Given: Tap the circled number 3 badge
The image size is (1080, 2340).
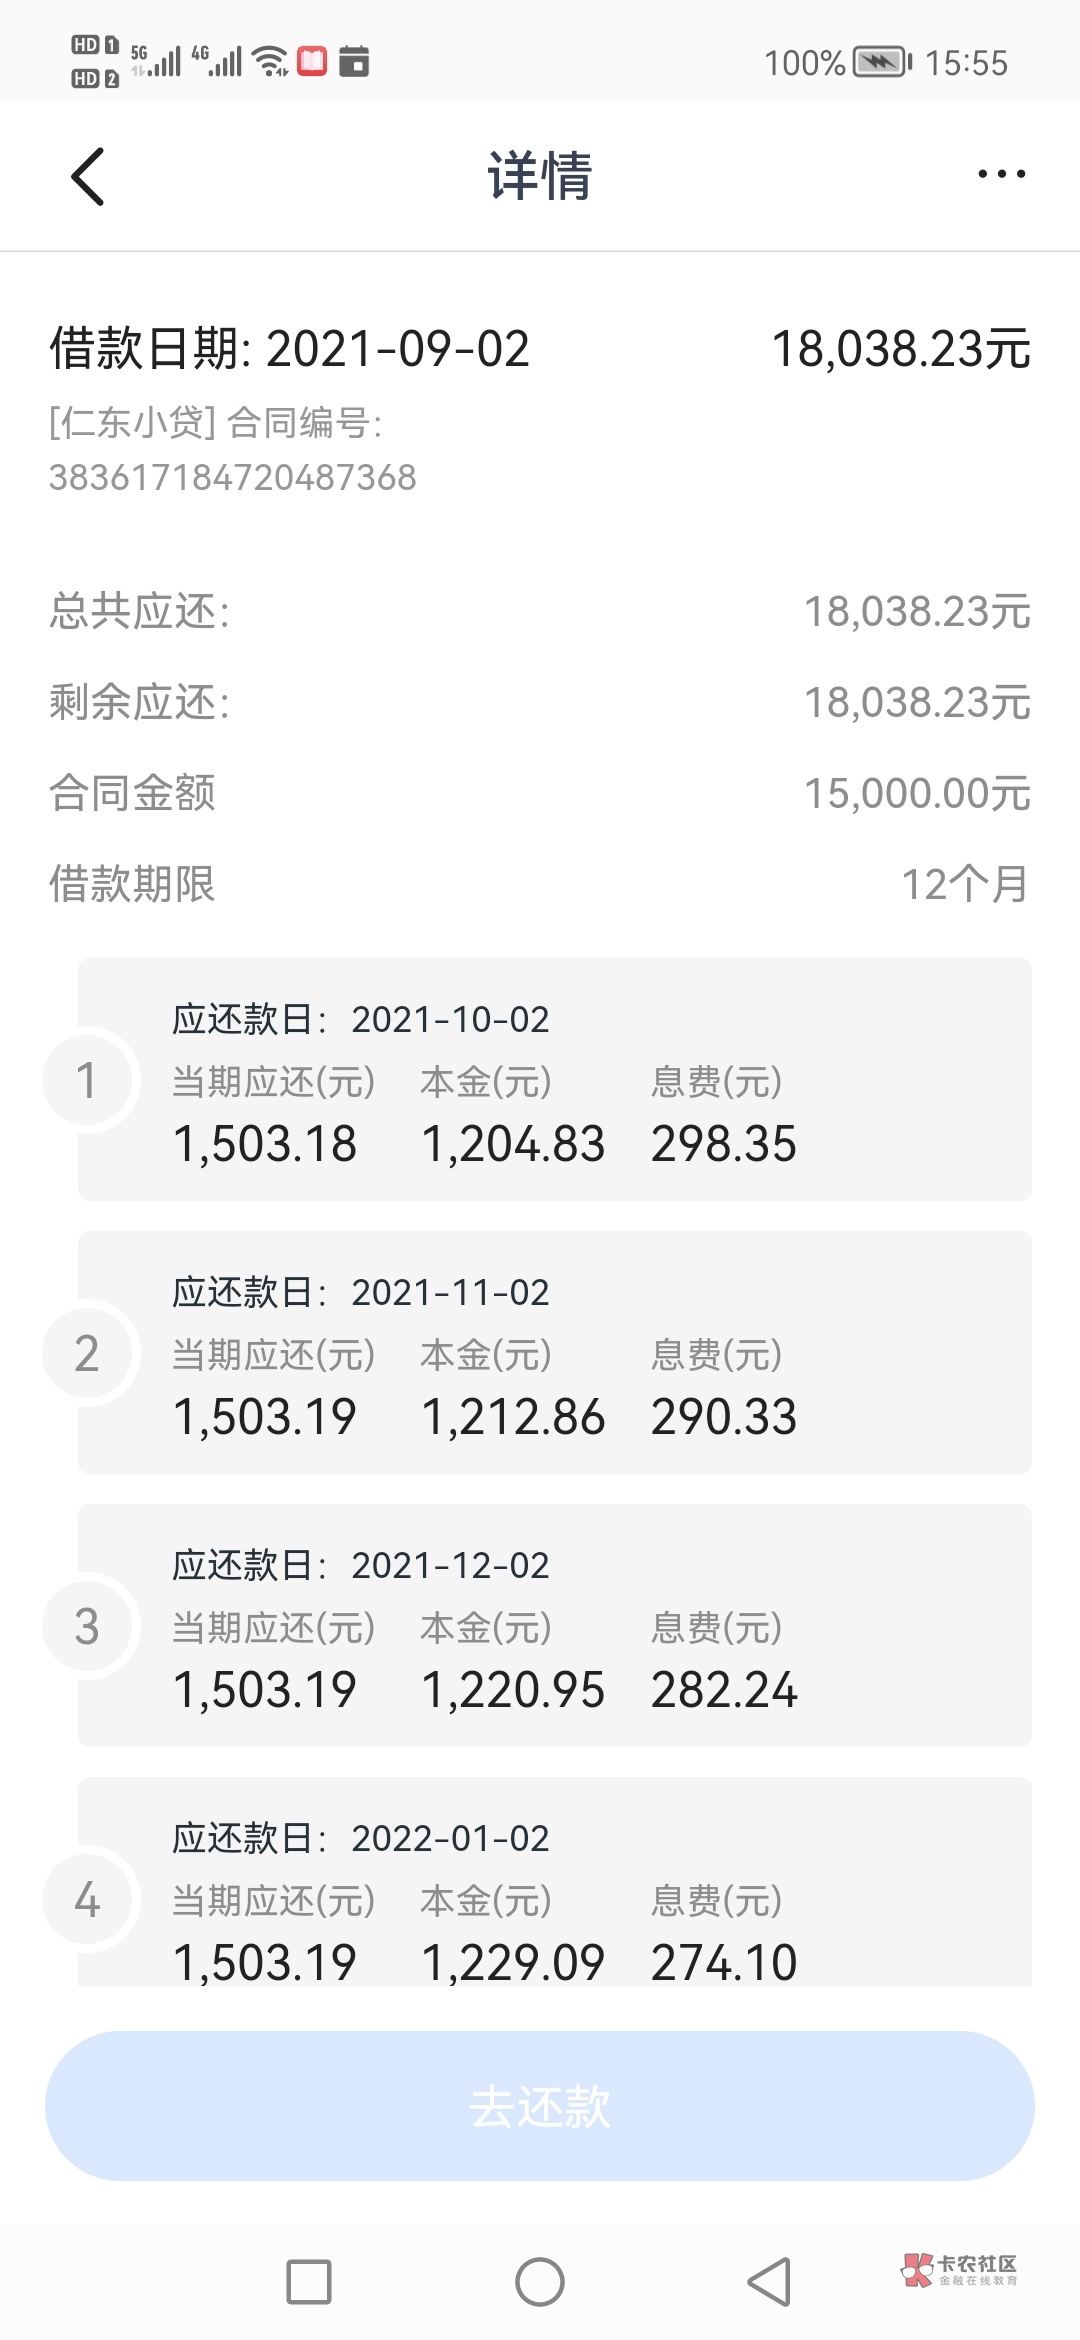Looking at the screenshot, I should (87, 1626).
